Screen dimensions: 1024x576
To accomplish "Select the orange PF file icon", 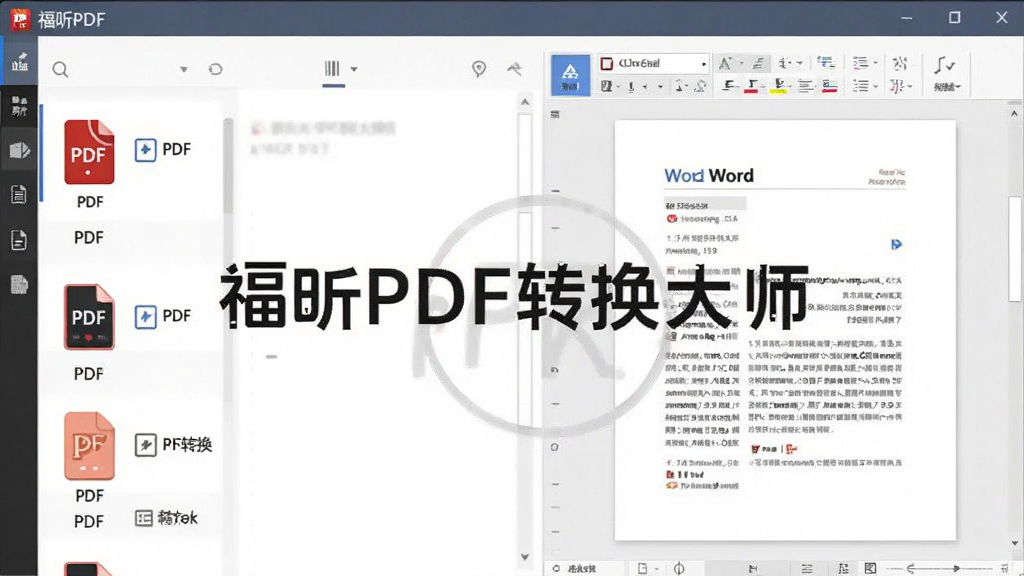I will (89, 446).
